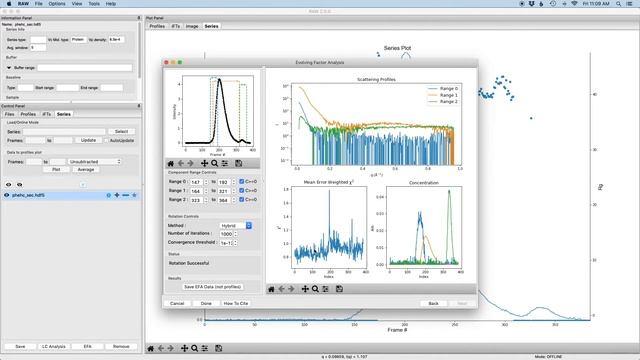
Task: Click home icon in main Series plot toolbar
Action: click(151, 348)
